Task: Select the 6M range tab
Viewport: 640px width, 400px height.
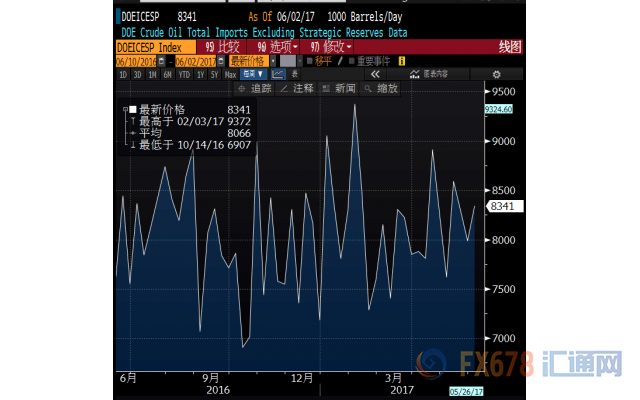Action: [167, 75]
